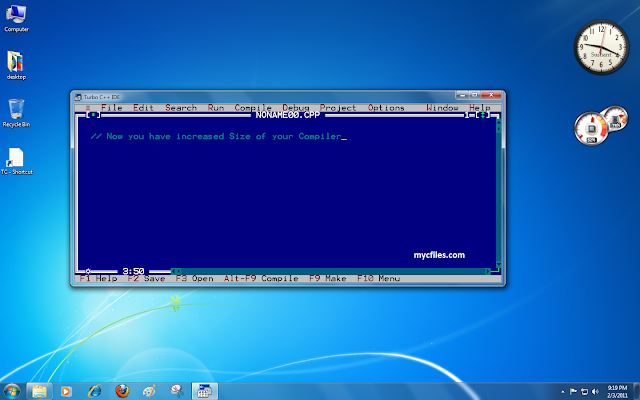
Task: Select the Recycle Bin icon
Action: point(16,113)
